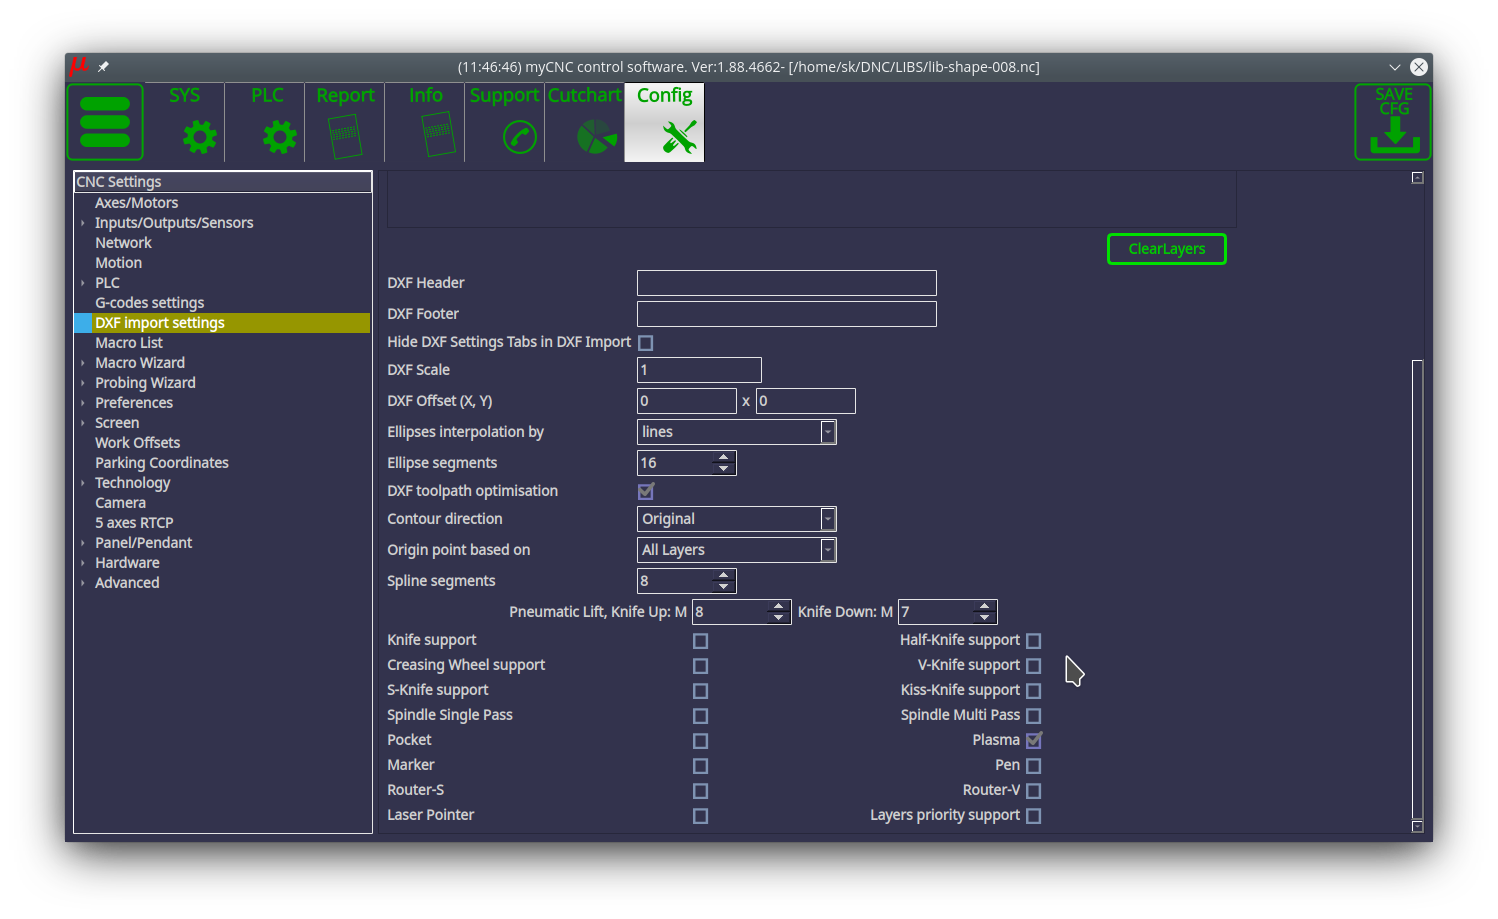Open the green hamburger main menu
1498x919 pixels.
tap(105, 122)
